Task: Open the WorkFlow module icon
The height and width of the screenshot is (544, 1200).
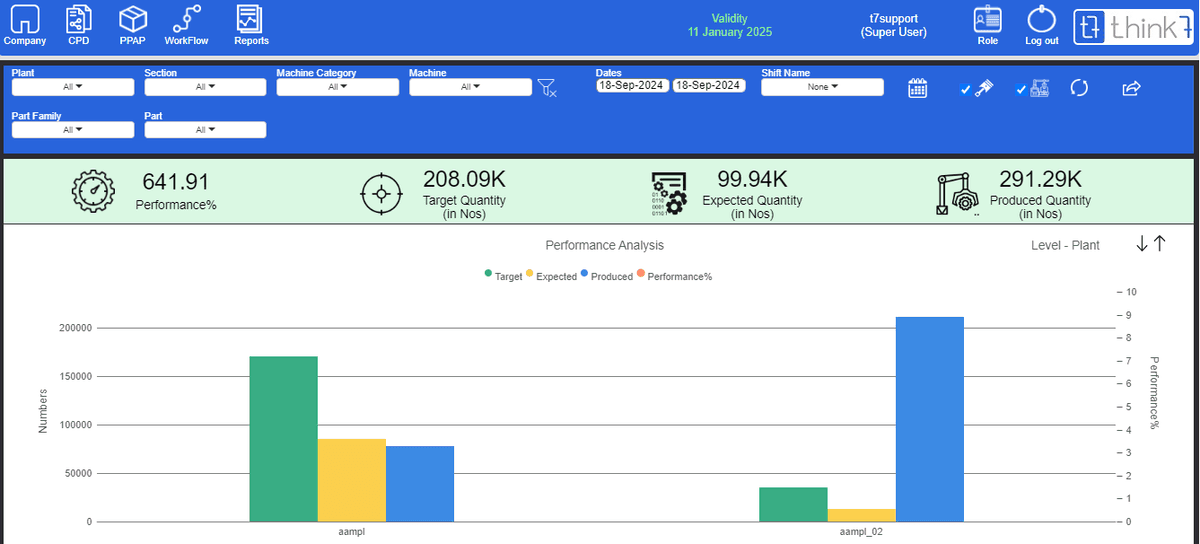Action: 185,21
